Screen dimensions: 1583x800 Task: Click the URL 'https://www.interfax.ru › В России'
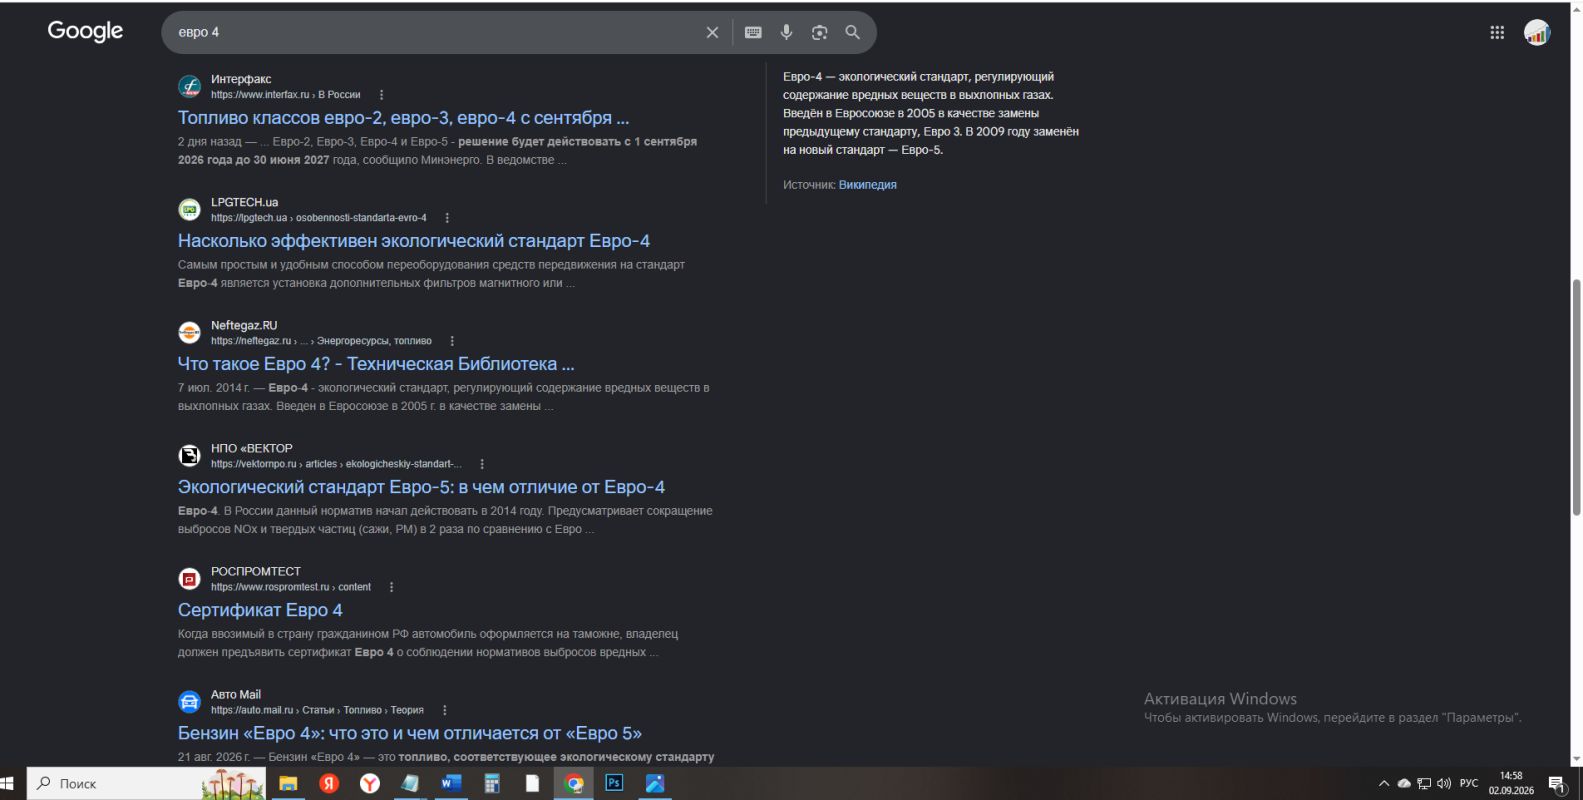tap(286, 95)
